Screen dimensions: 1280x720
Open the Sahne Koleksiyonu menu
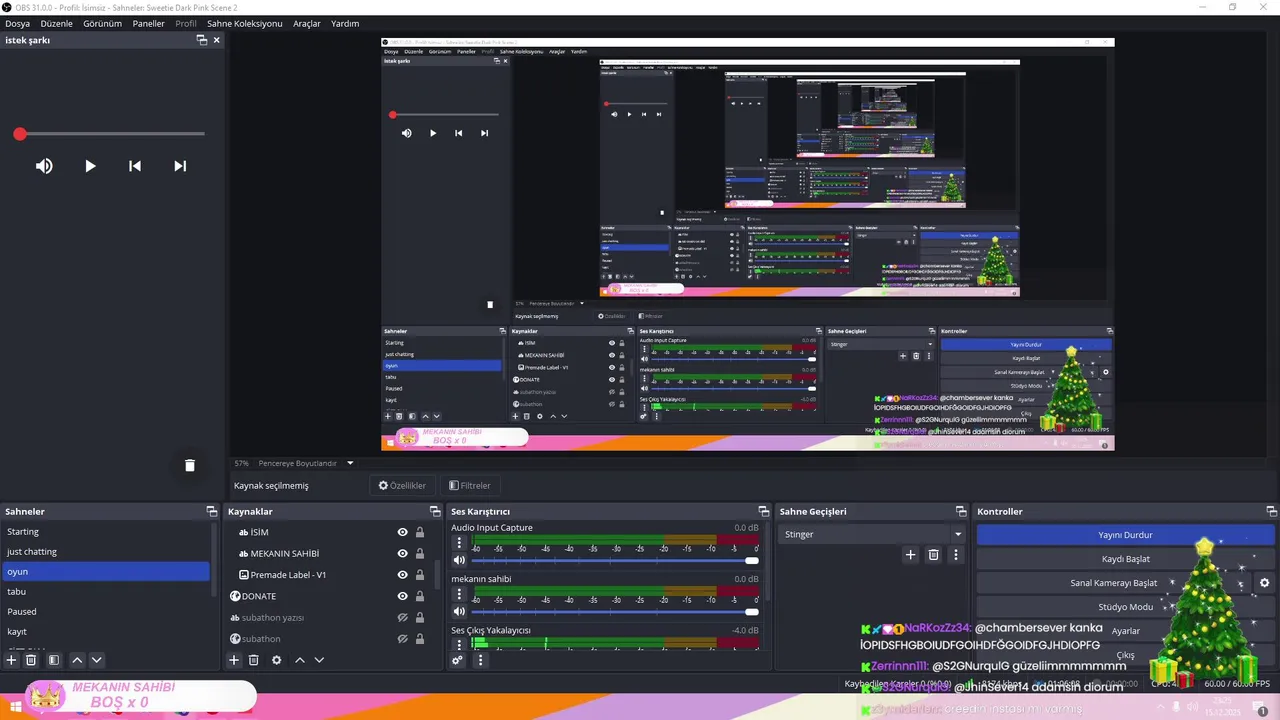coord(245,23)
